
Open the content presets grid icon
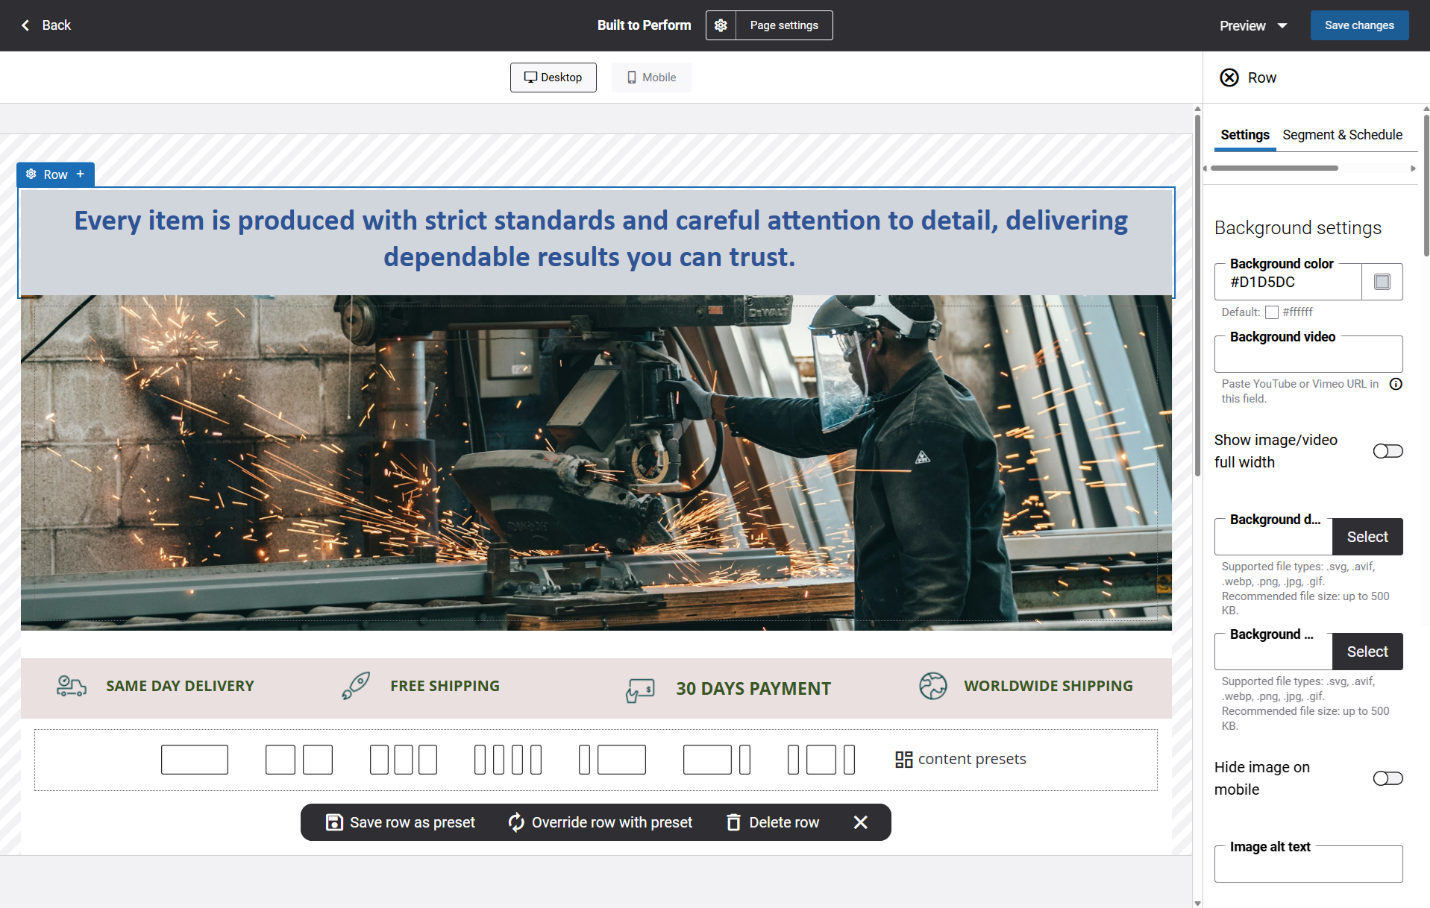pos(904,760)
